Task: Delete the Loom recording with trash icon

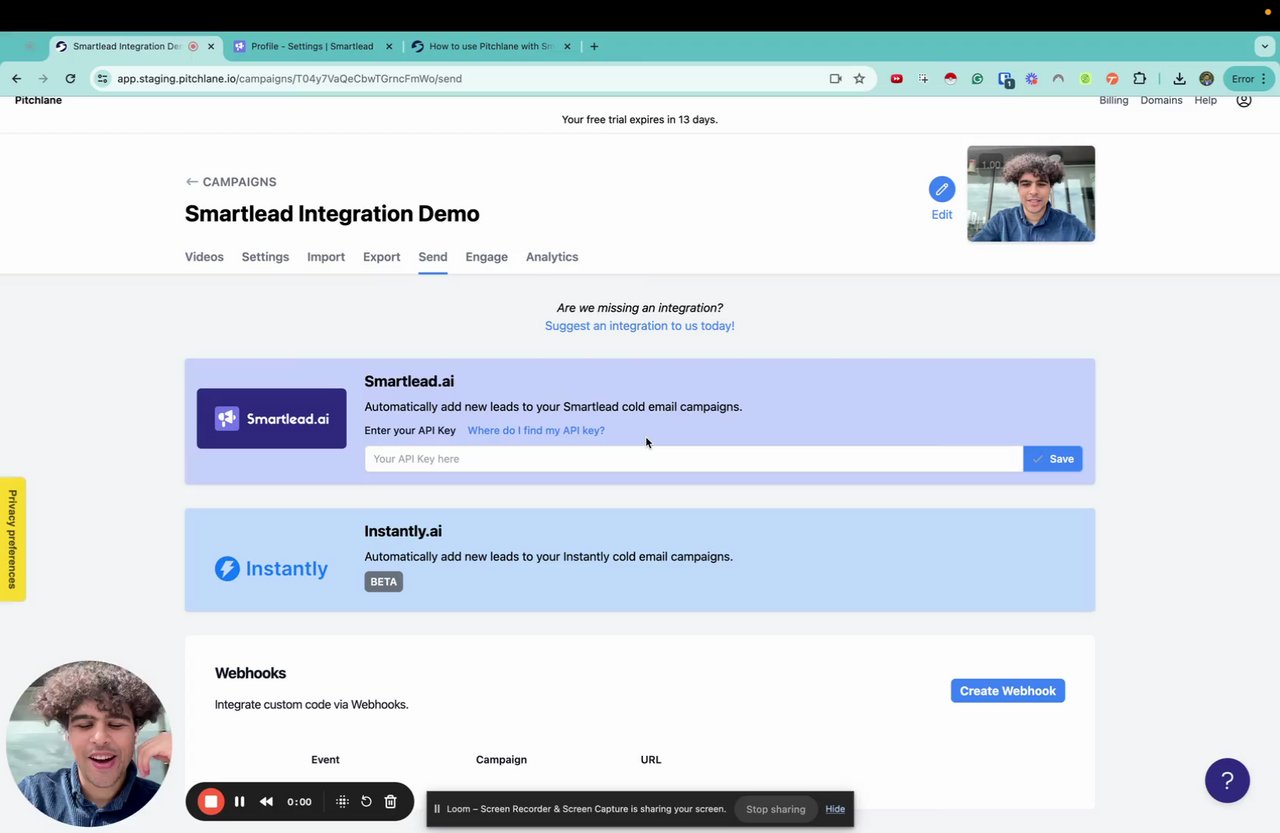Action: pos(391,801)
